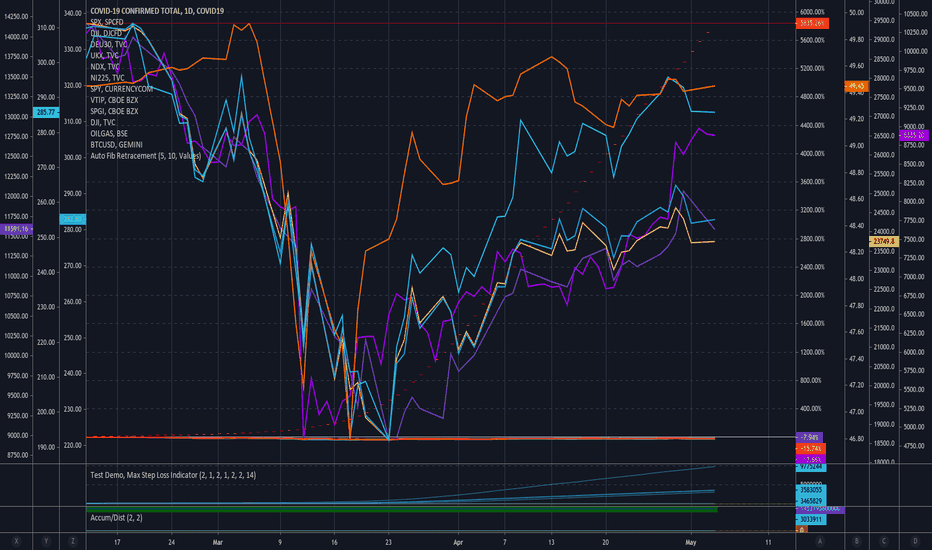The width and height of the screenshot is (932, 550).
Task: Click the 3583055 value label
Action: coord(811,490)
